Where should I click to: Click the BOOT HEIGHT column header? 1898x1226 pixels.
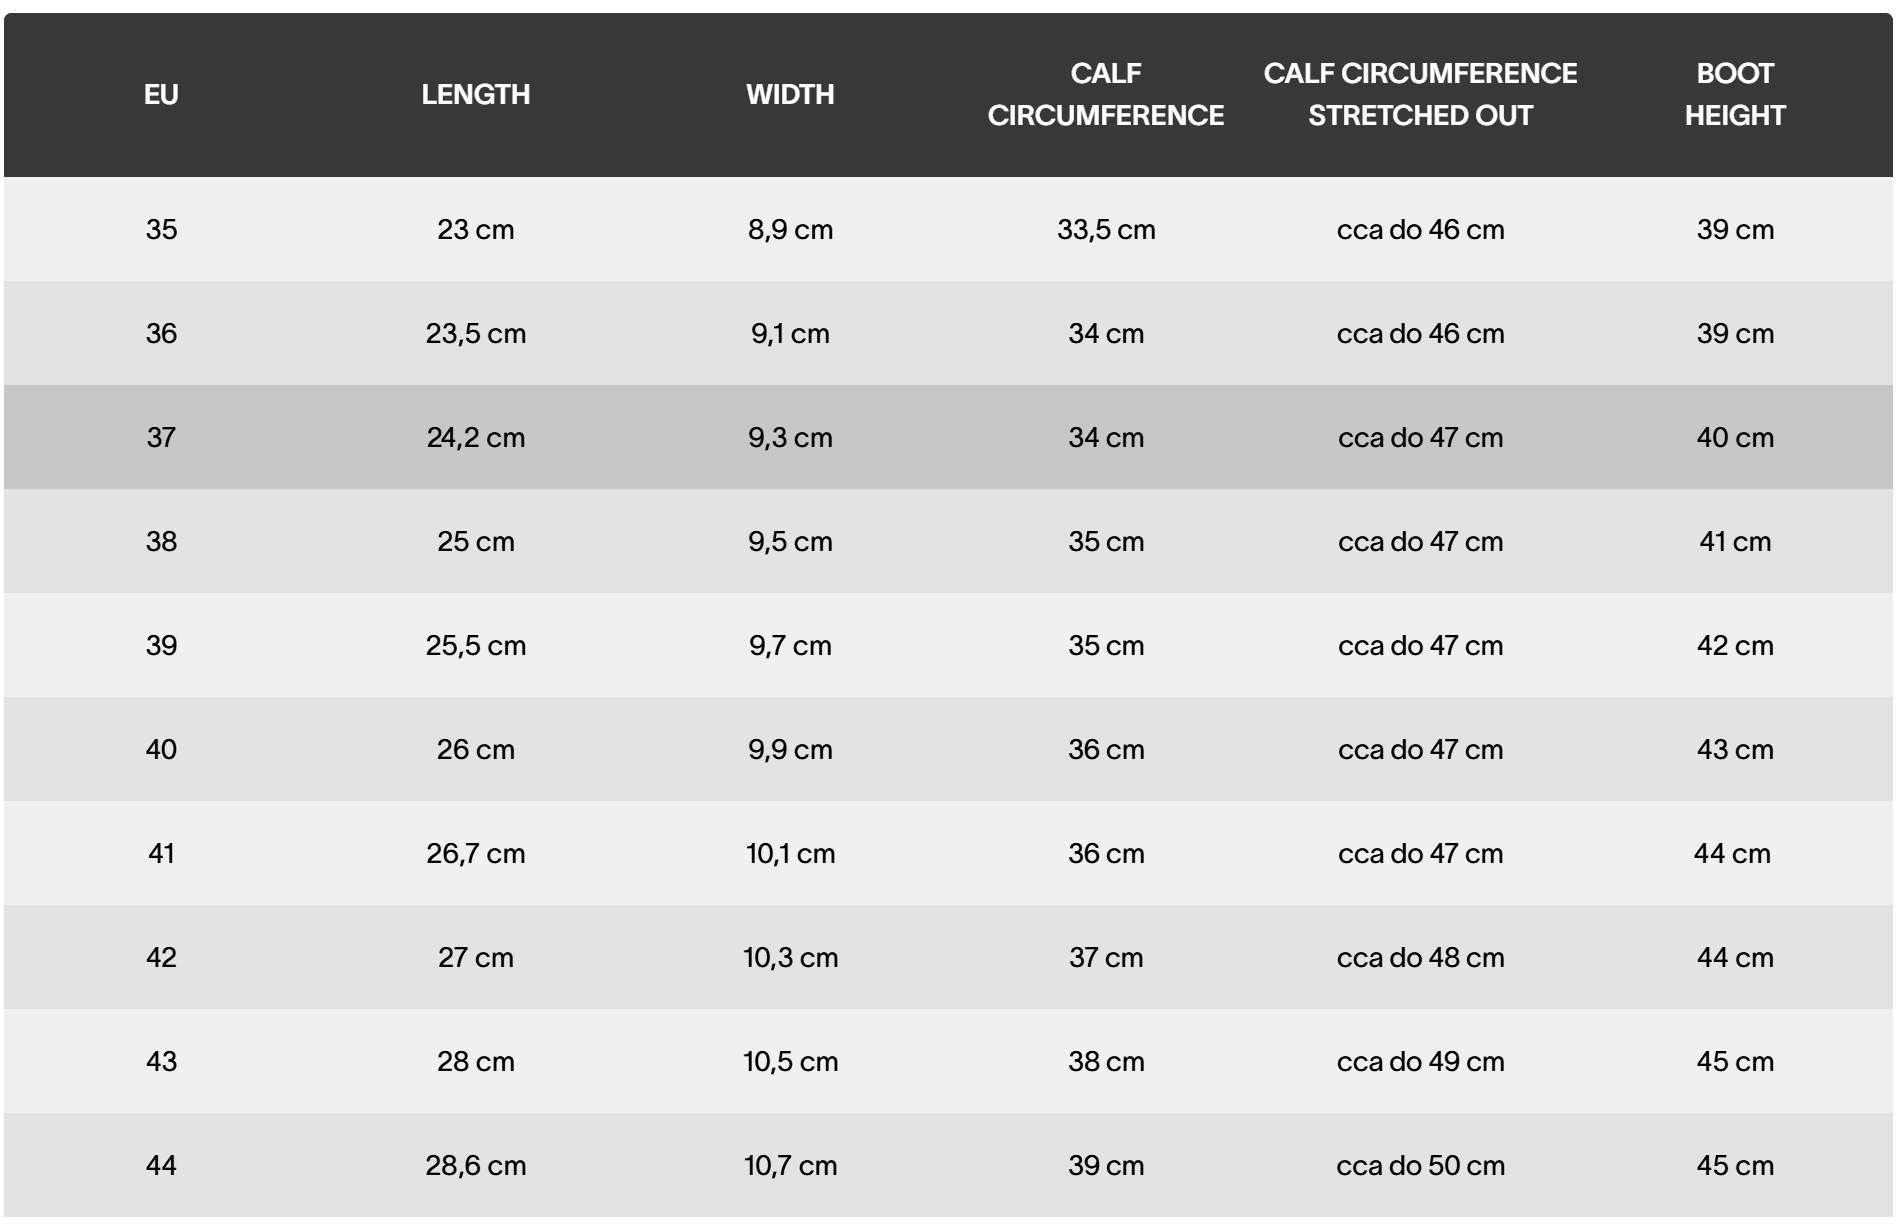coord(1734,95)
